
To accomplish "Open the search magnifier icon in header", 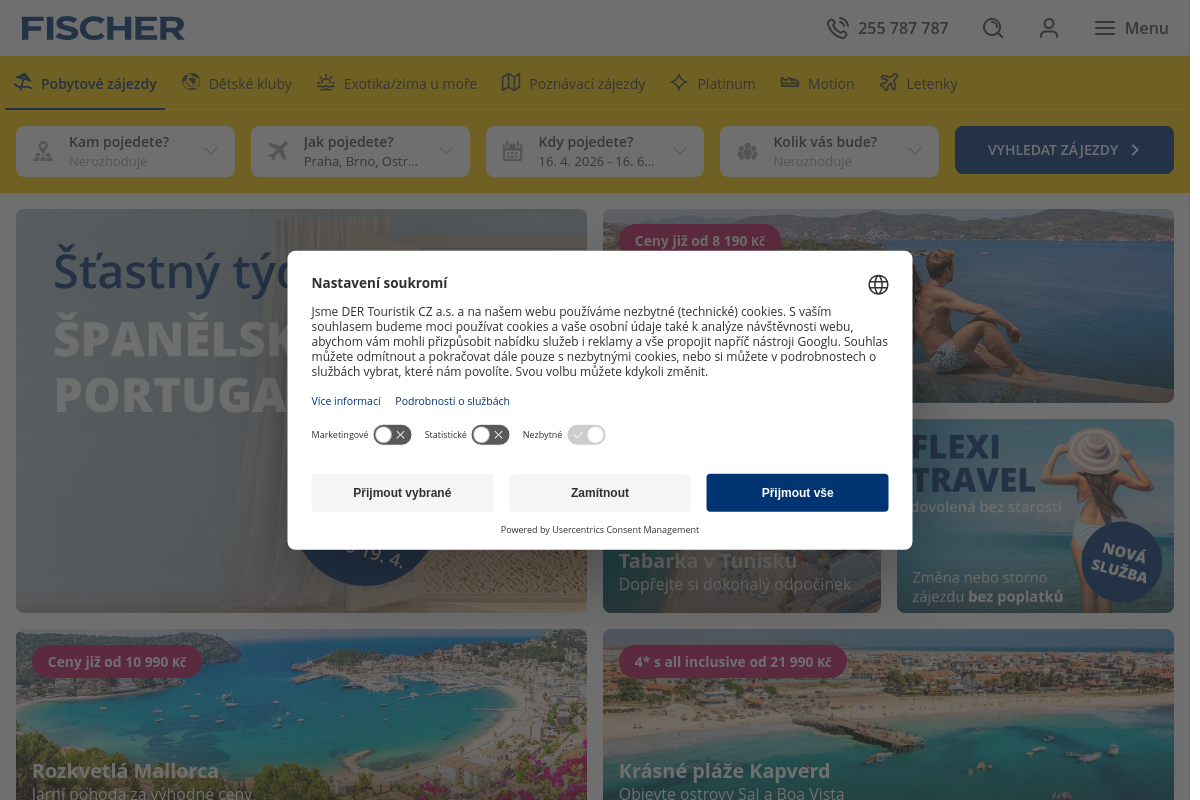I will pyautogui.click(x=992, y=28).
